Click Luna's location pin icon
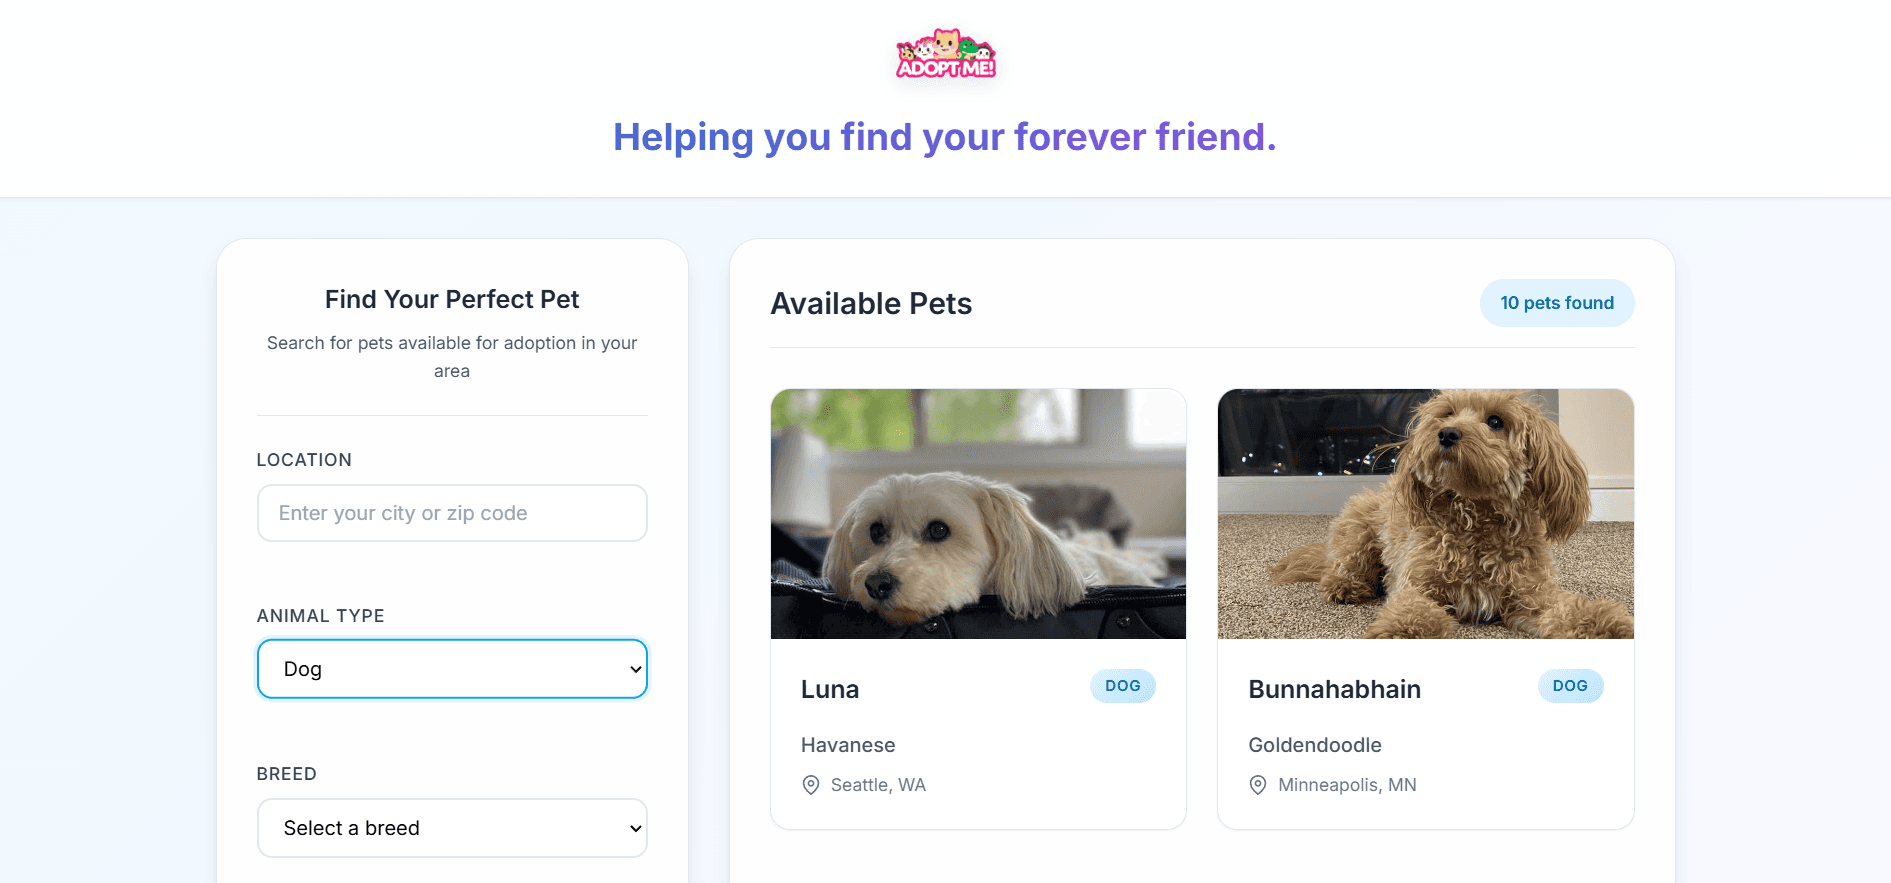 811,785
